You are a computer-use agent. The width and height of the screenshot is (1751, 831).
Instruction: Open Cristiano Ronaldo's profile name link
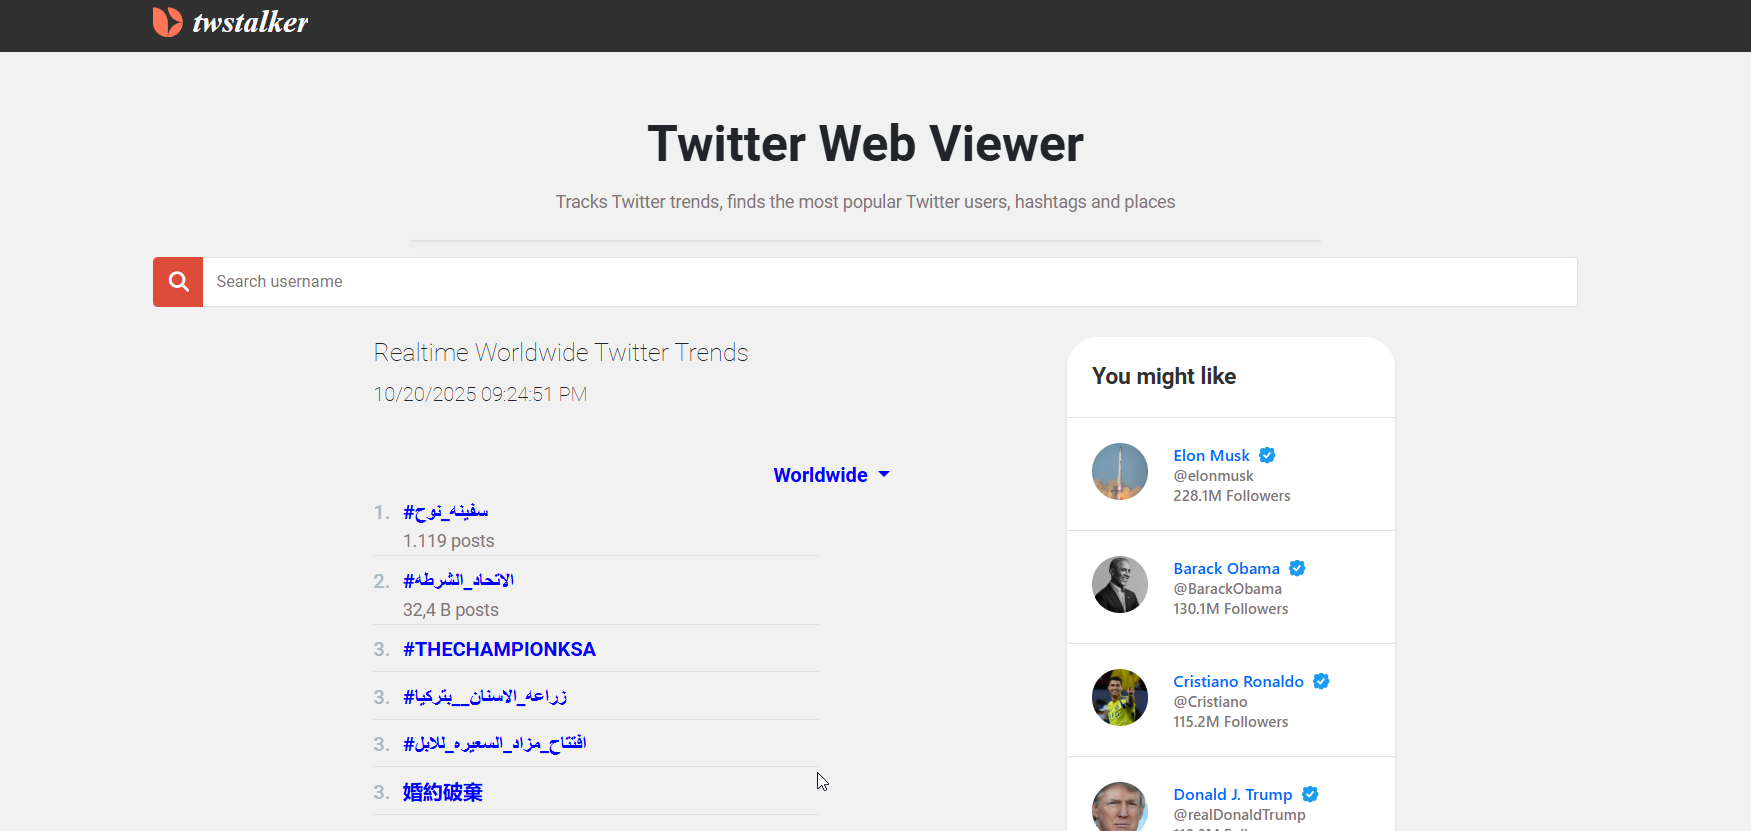[x=1238, y=682]
